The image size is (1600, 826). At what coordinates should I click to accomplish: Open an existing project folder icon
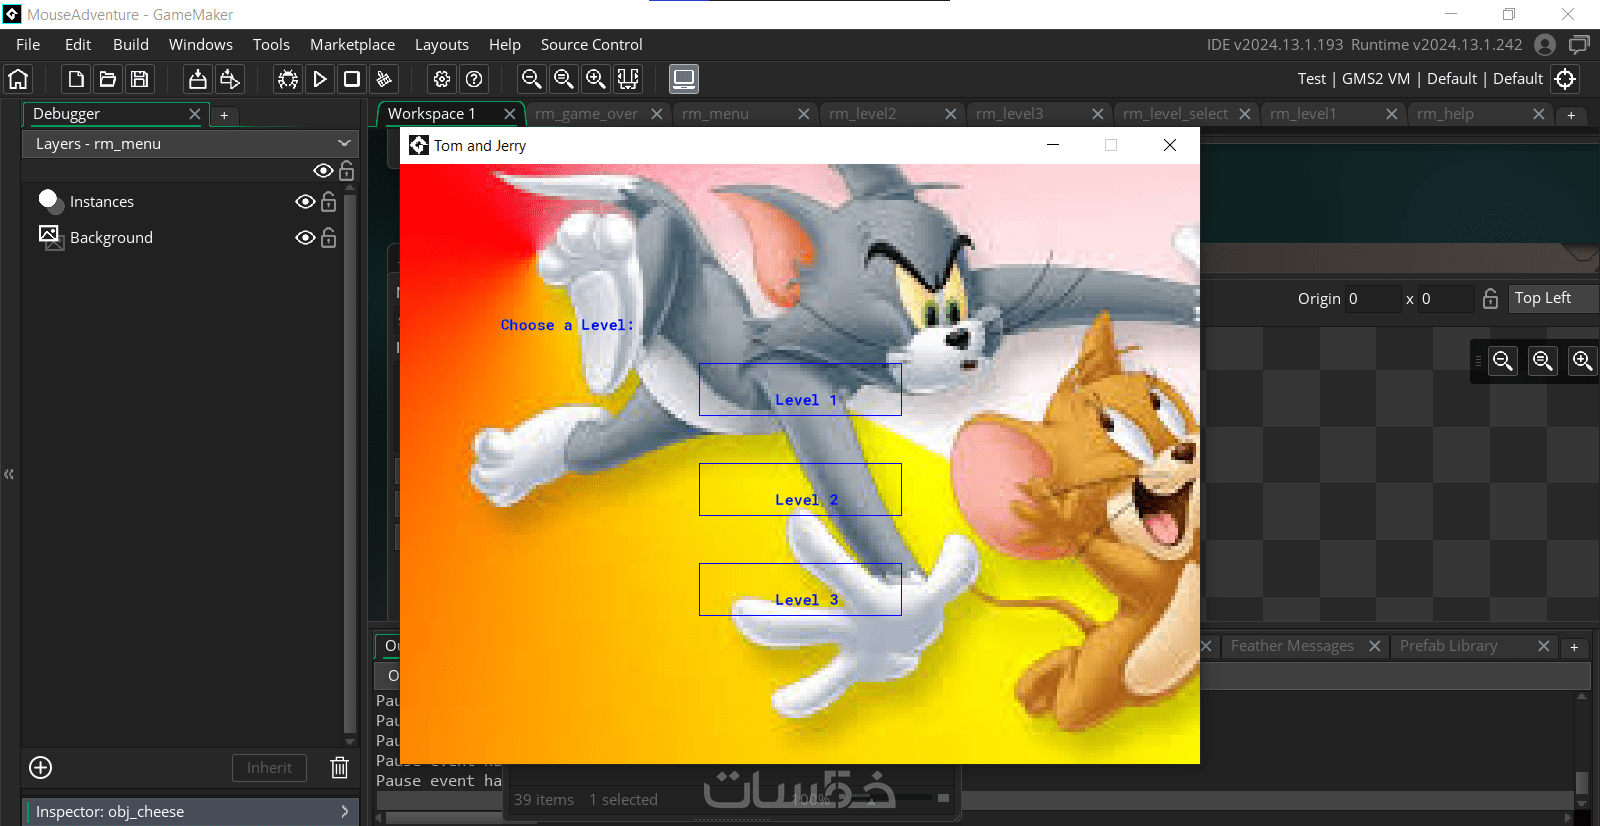pyautogui.click(x=108, y=79)
